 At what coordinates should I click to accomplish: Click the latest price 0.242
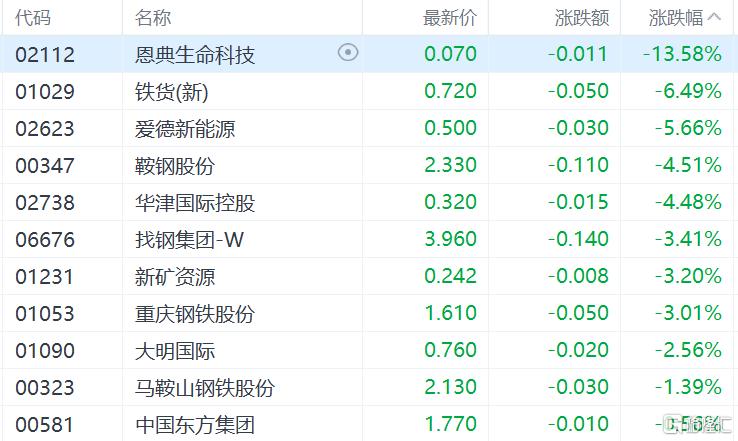(450, 276)
